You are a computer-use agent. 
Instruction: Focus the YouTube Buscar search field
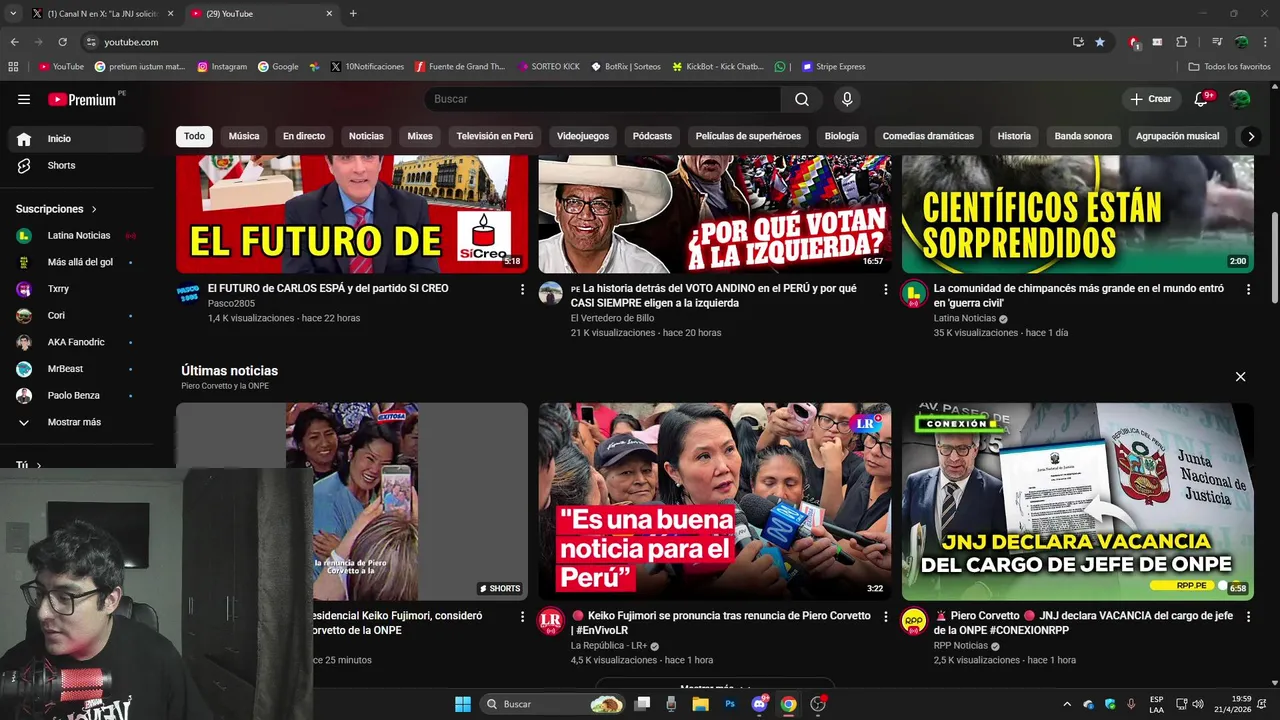click(x=603, y=99)
